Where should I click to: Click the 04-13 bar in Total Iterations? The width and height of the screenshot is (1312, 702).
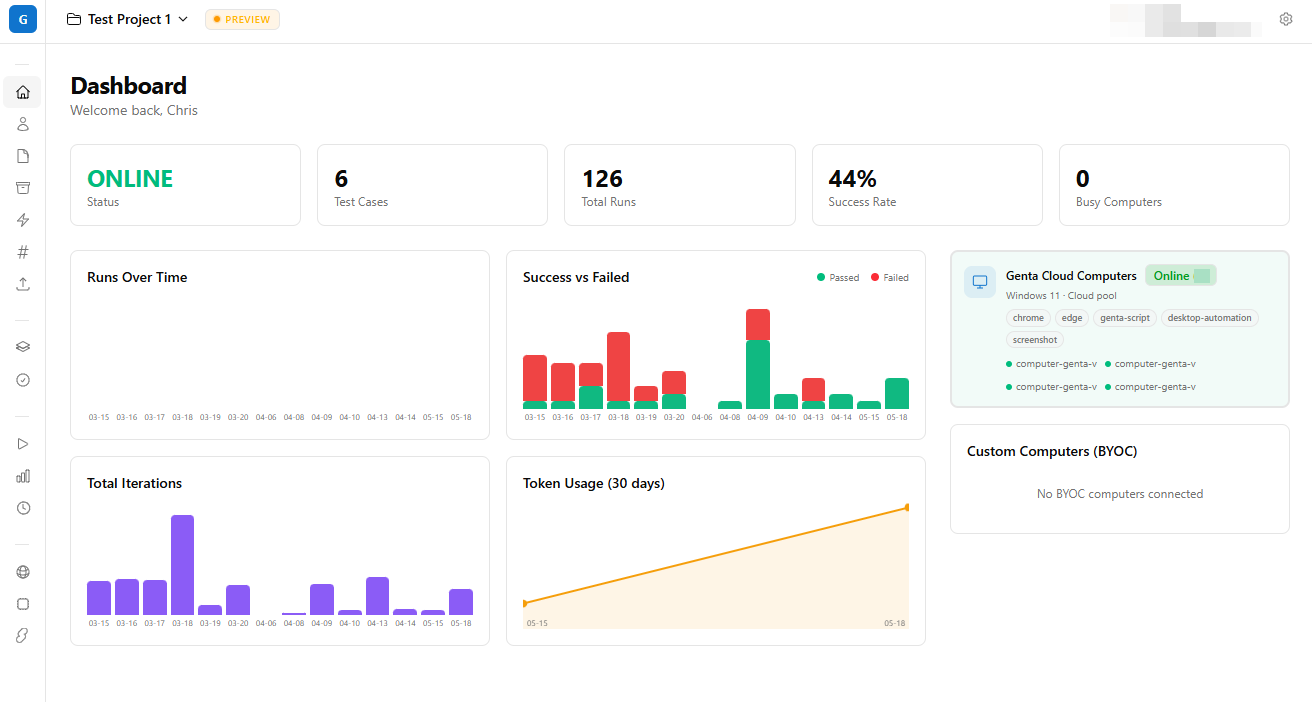377,596
